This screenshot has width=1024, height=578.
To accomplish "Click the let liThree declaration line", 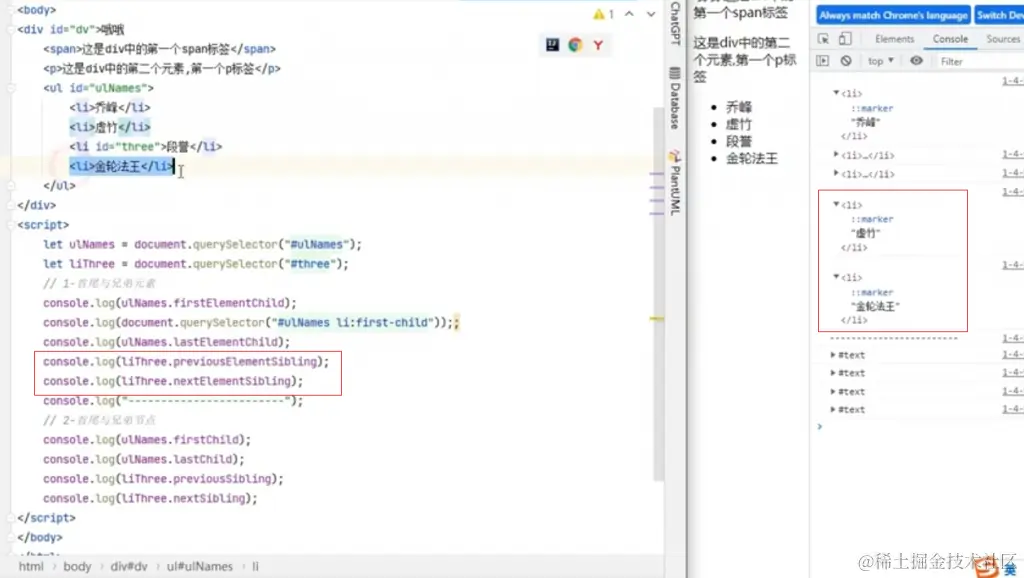I will tap(196, 264).
